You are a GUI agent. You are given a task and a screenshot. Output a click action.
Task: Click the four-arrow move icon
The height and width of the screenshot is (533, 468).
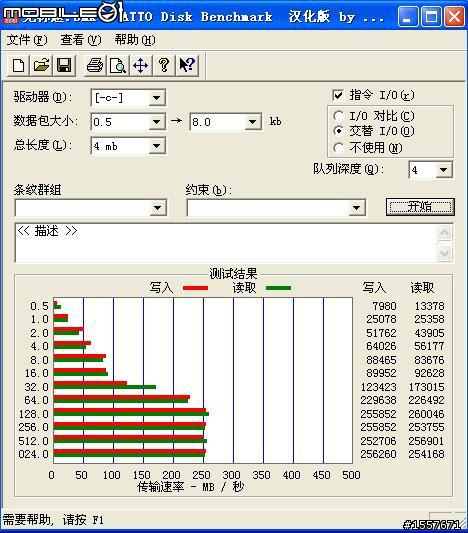[x=140, y=65]
